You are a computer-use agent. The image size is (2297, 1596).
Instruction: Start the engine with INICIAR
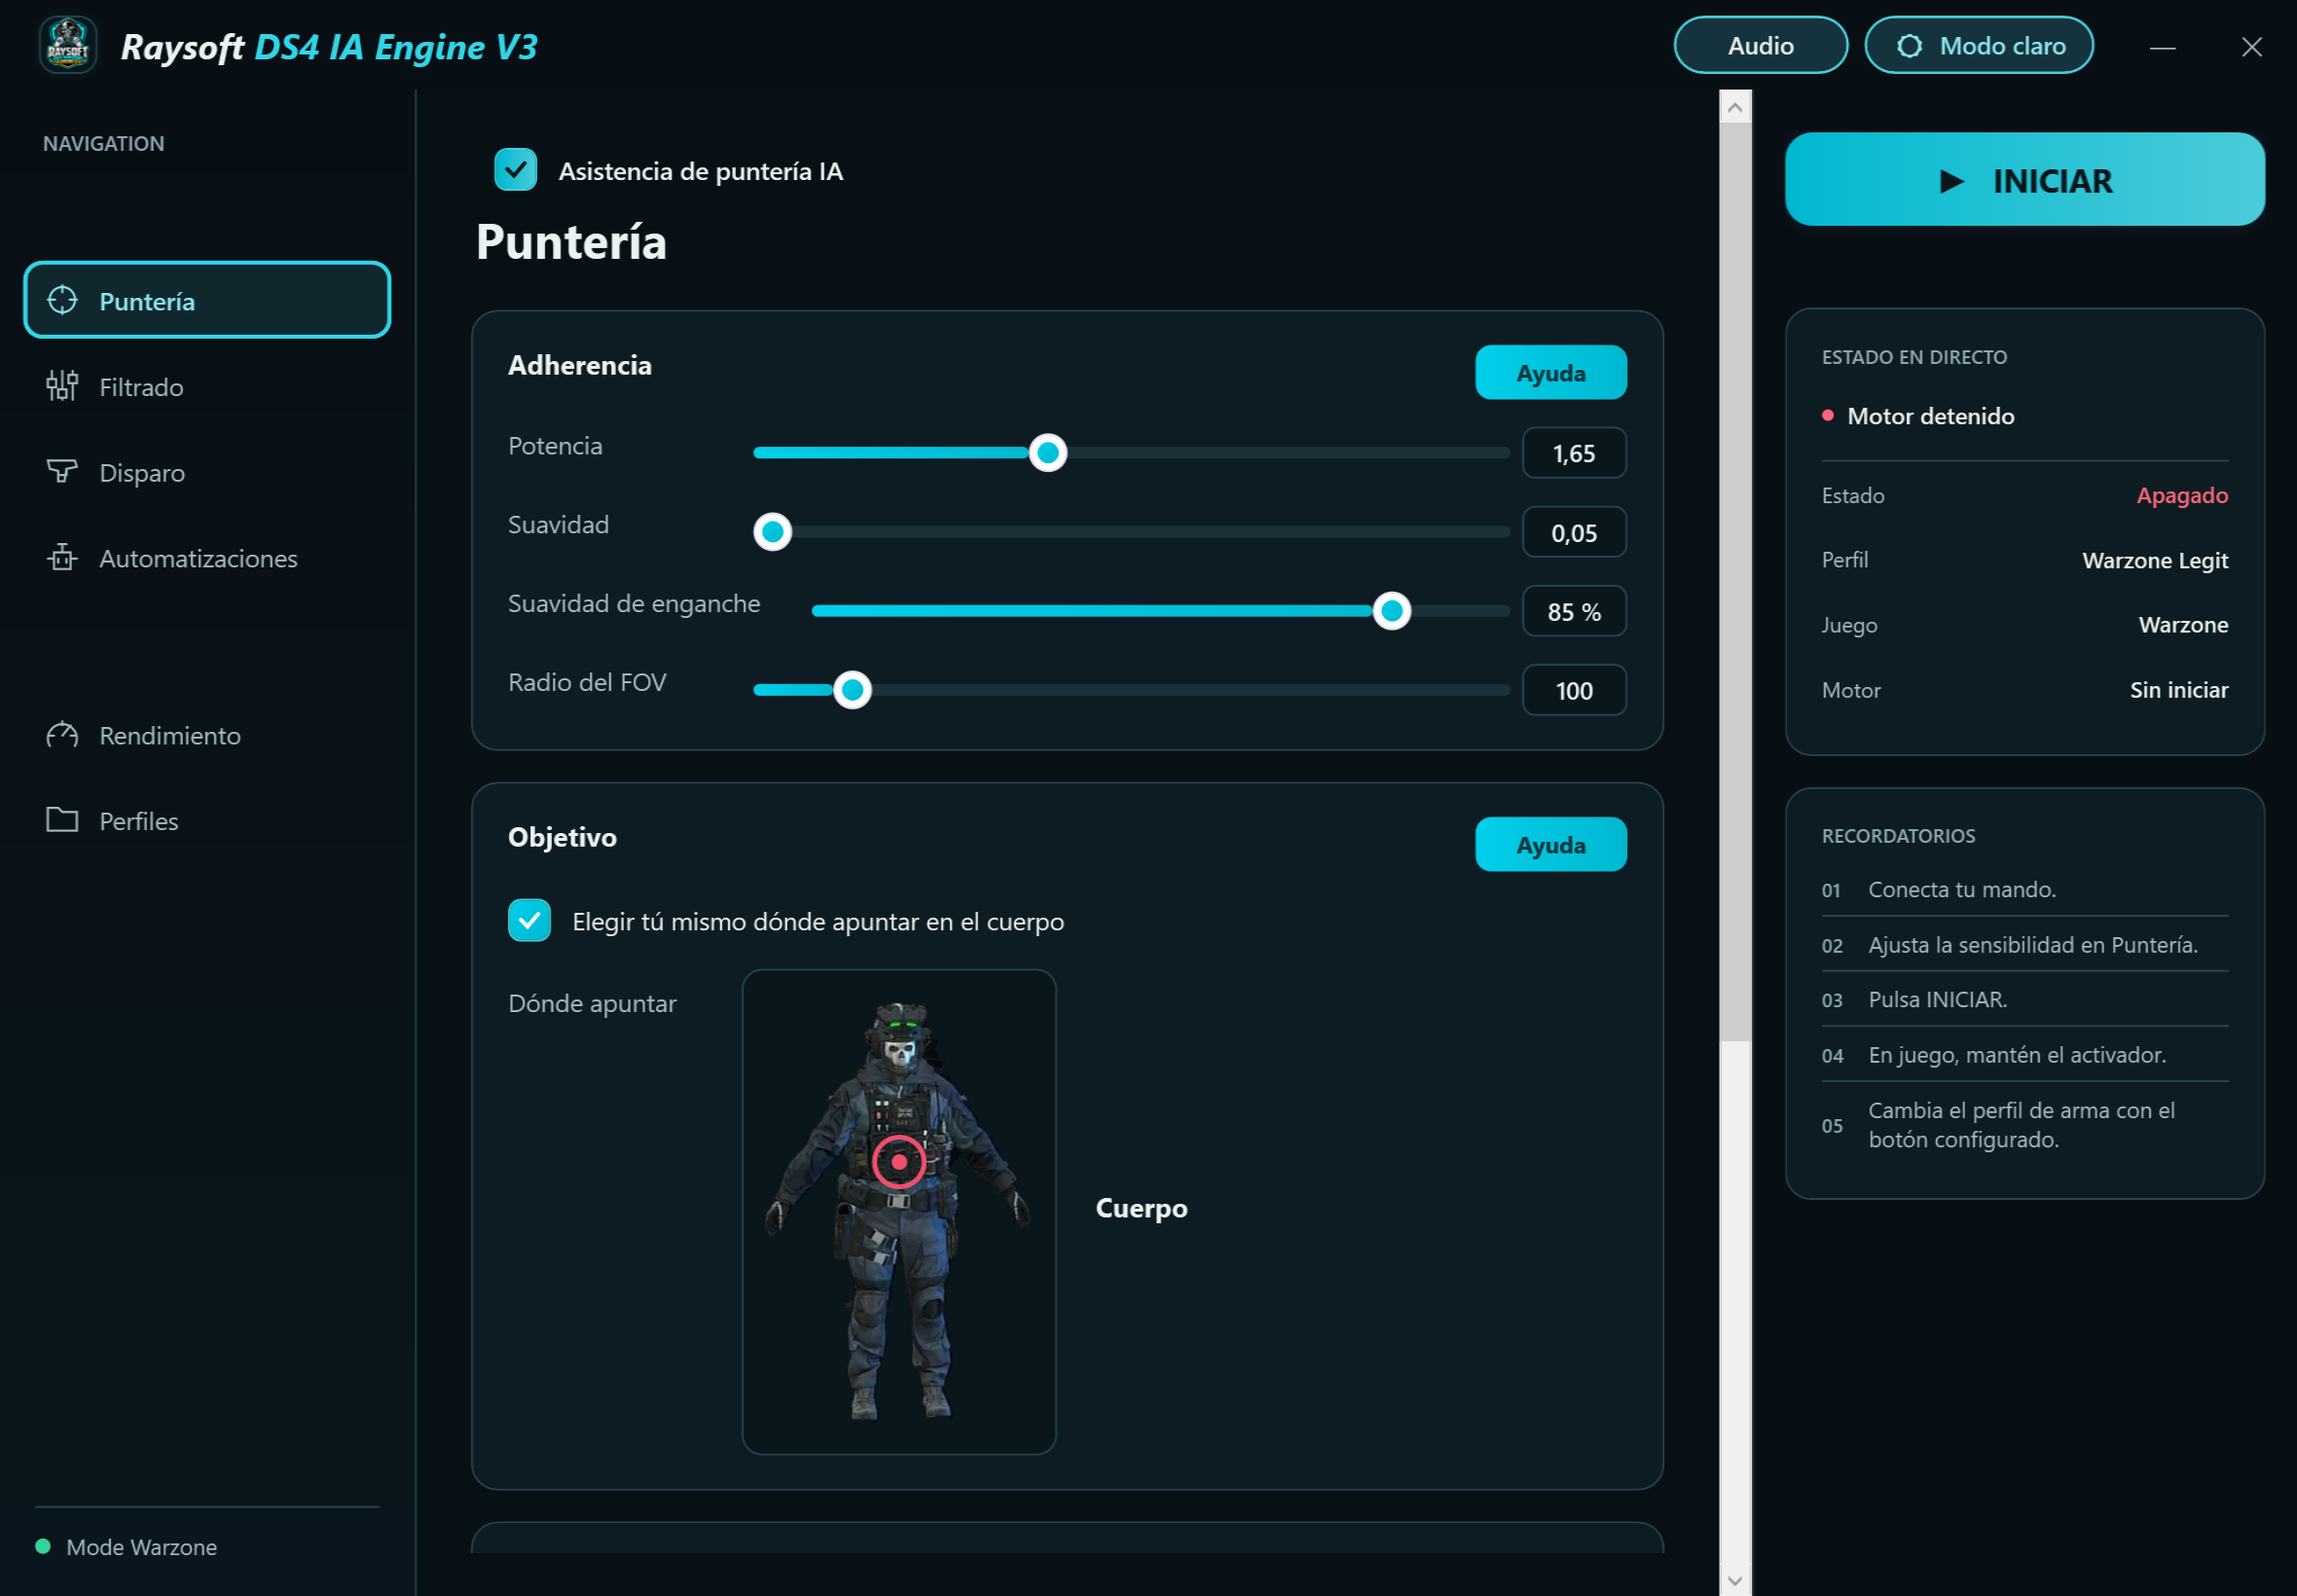tap(2024, 180)
